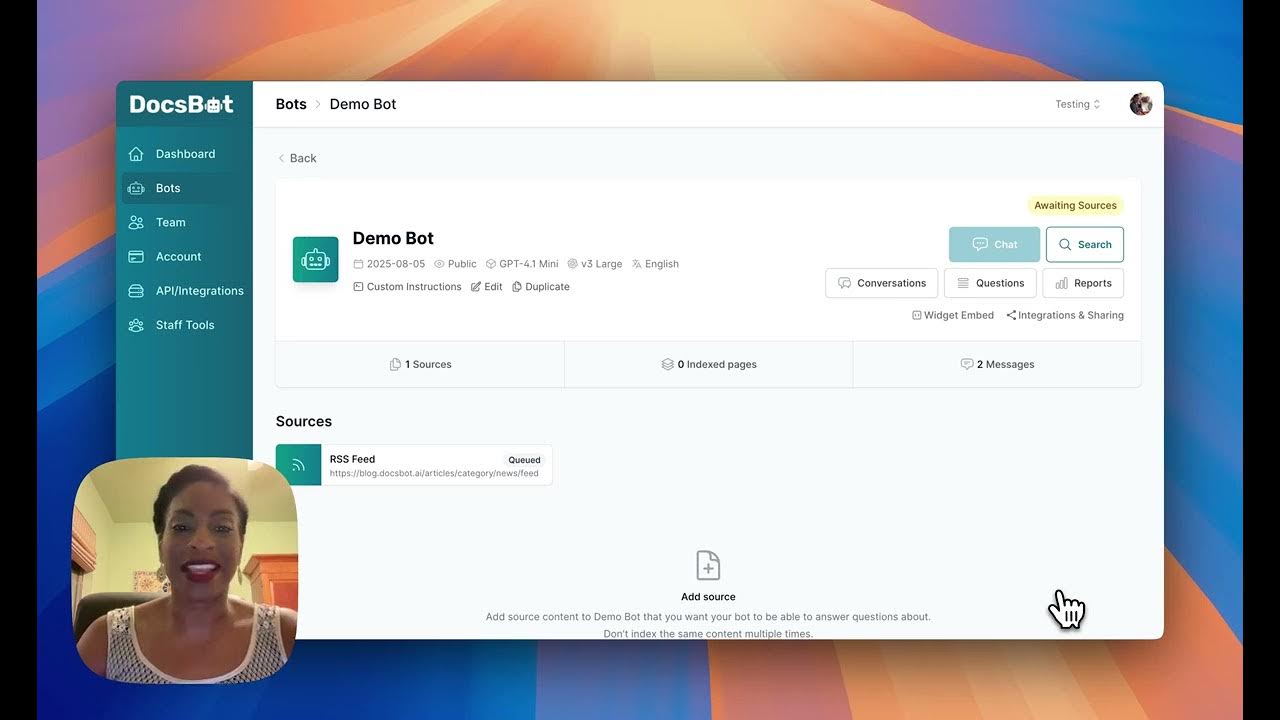Click the API/Integrations stack icon
This screenshot has height=720, width=1280.
click(x=136, y=290)
